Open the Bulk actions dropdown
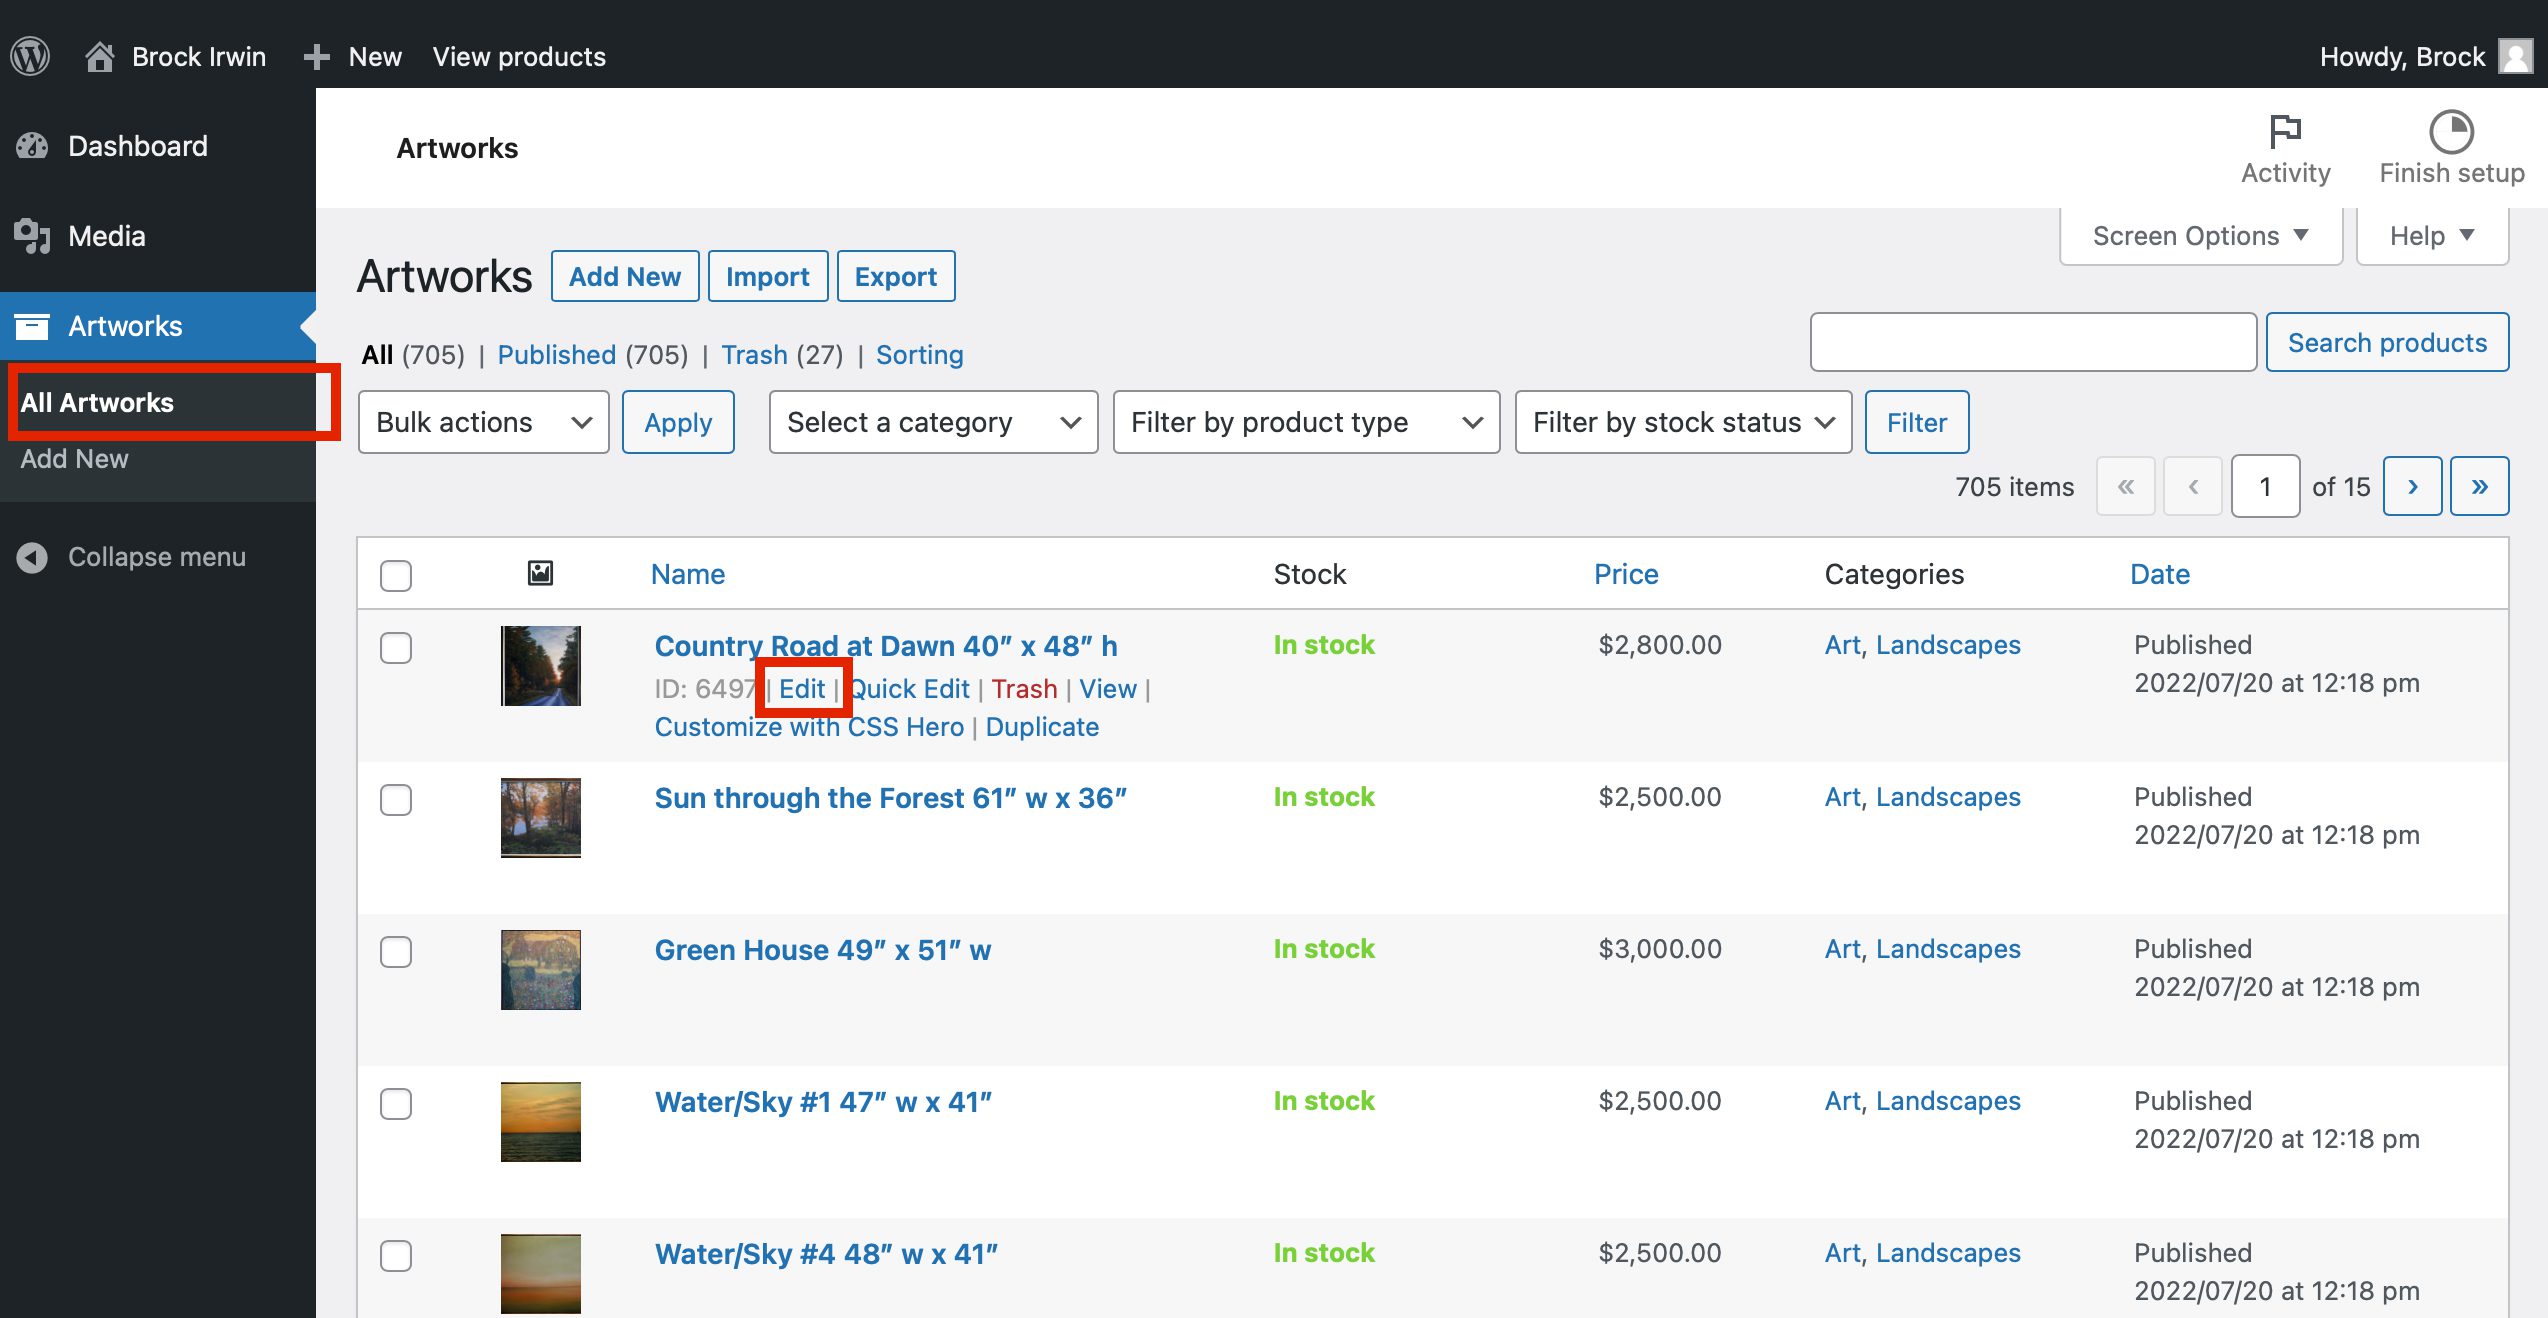The height and width of the screenshot is (1318, 2548). [x=484, y=422]
